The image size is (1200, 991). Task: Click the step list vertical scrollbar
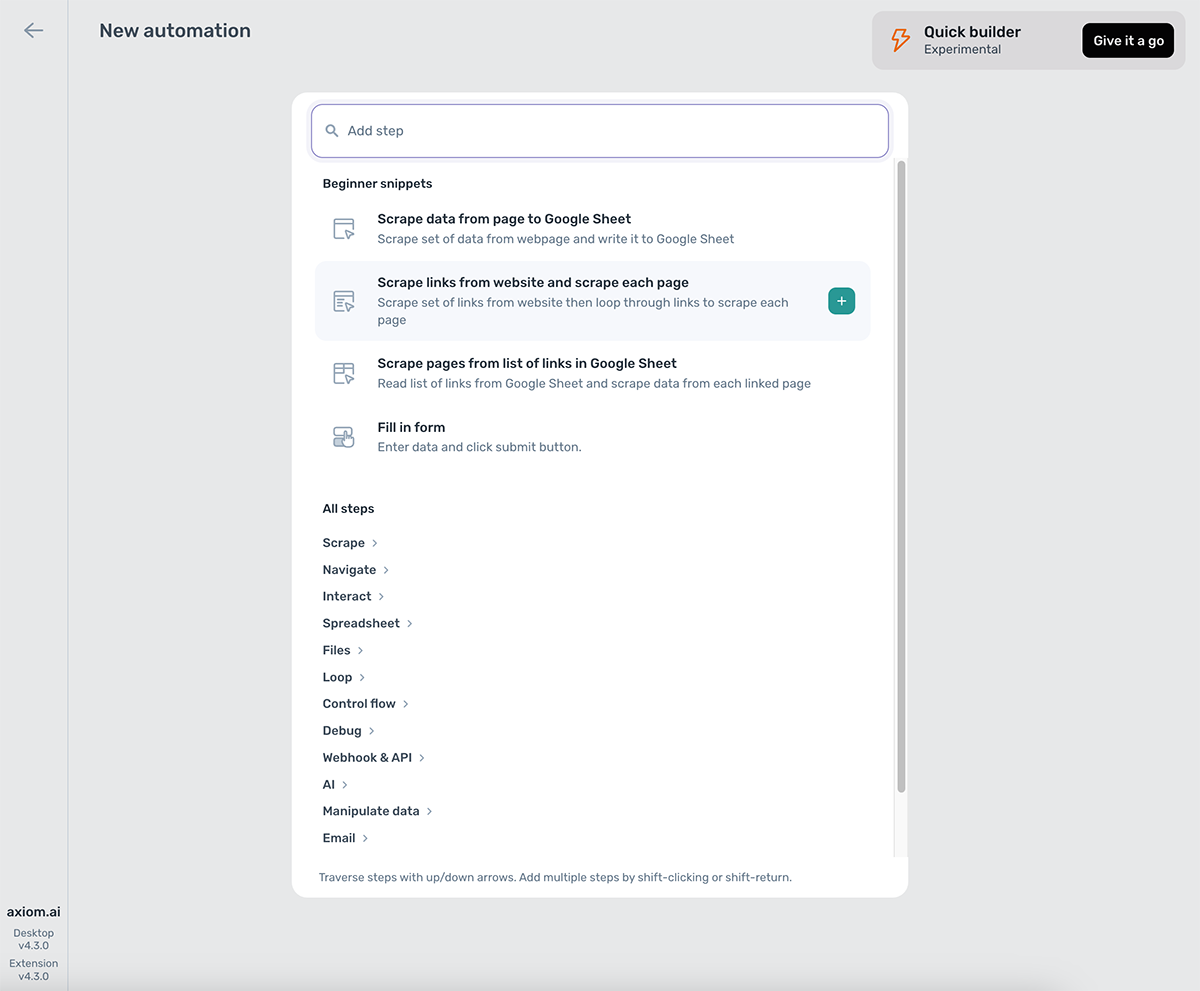pos(901,476)
